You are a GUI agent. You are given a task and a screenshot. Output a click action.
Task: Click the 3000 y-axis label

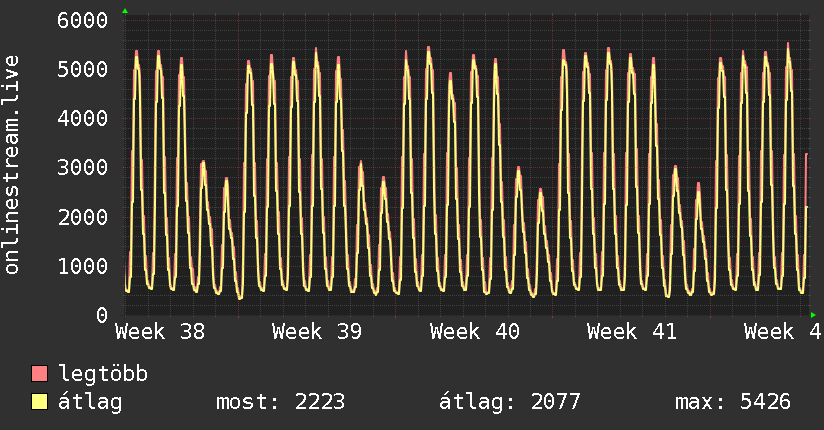coord(83,168)
